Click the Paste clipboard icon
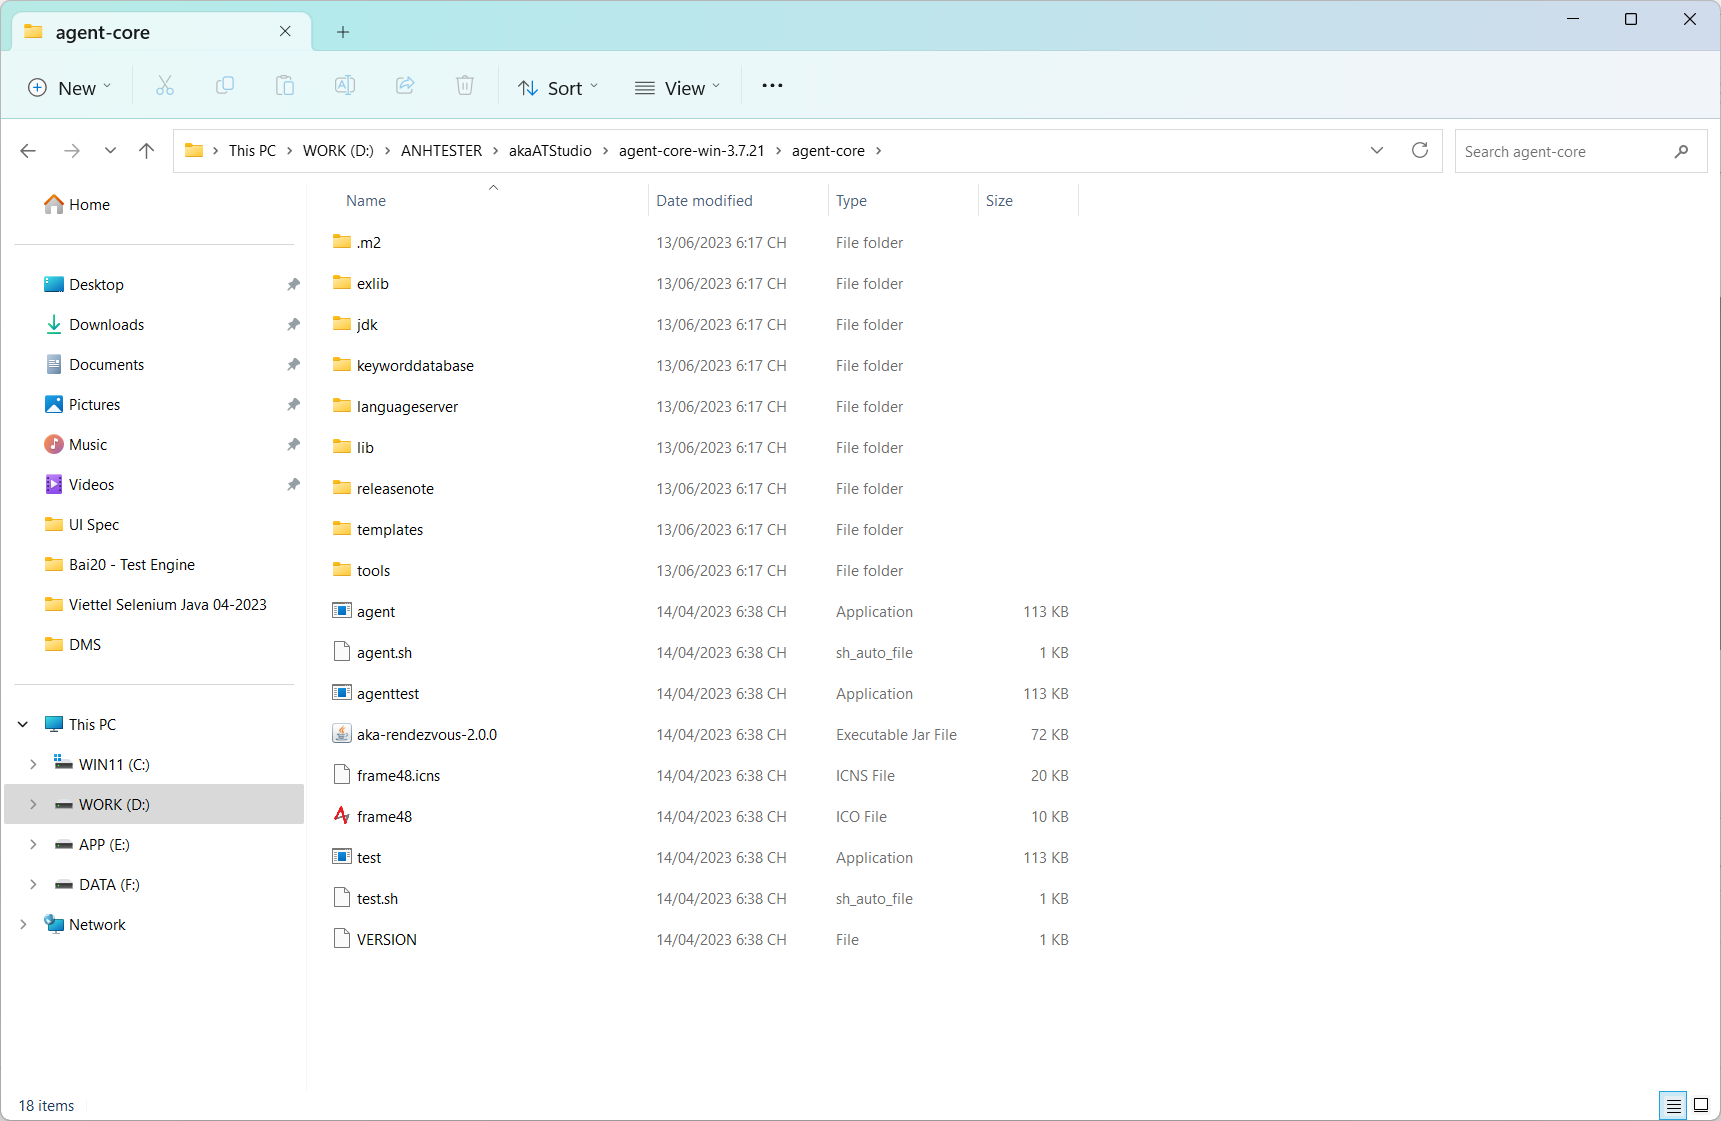Screen dimensions: 1721x1121 tap(285, 87)
